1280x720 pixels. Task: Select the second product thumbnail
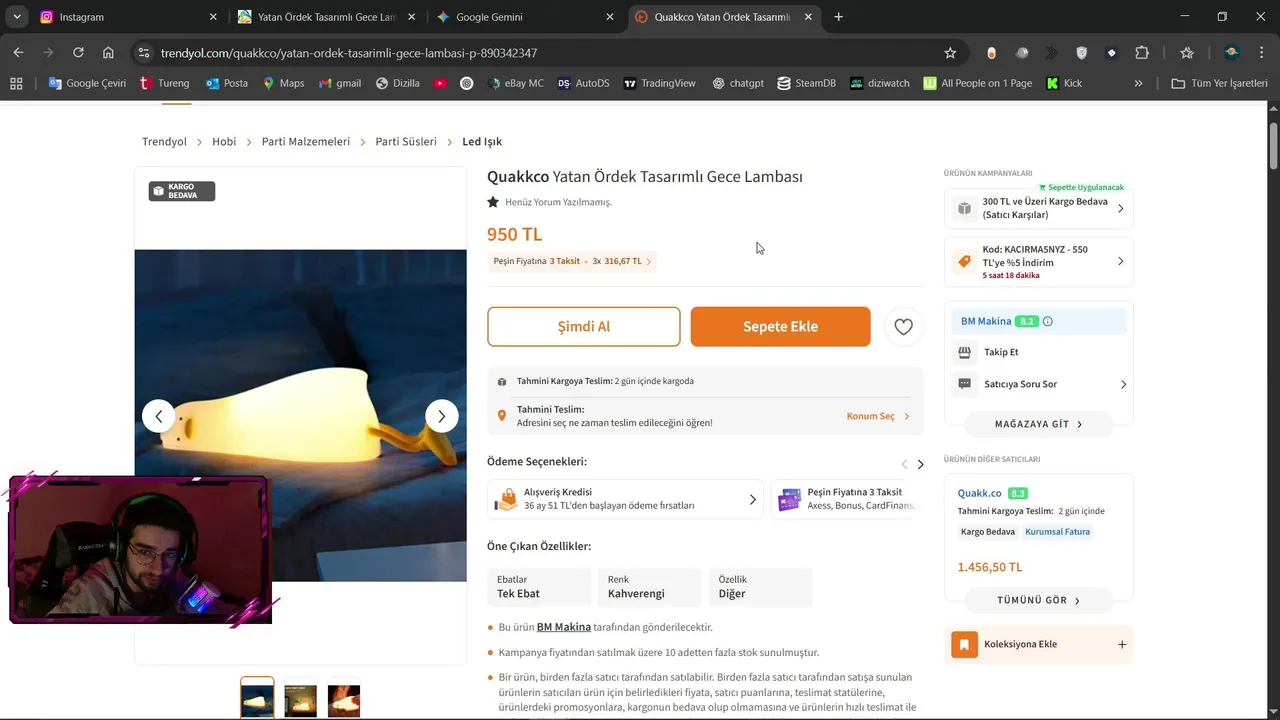(x=300, y=699)
